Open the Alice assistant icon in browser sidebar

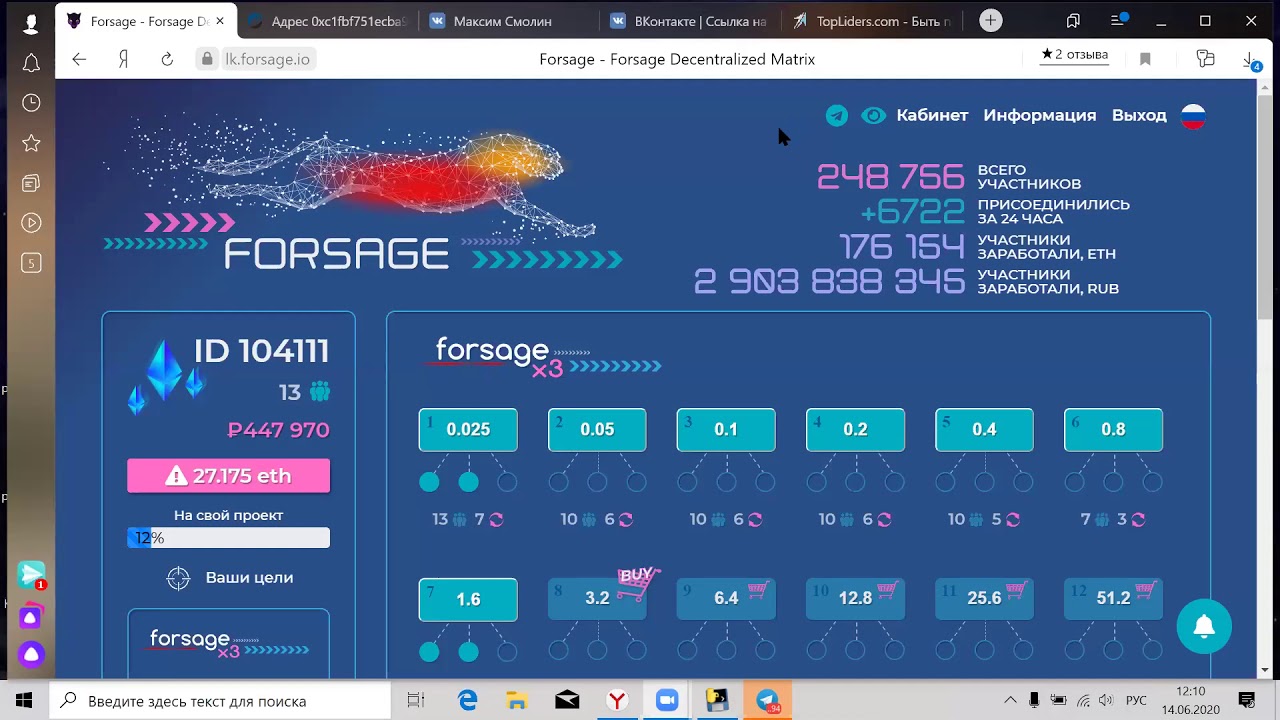pyautogui.click(x=31, y=655)
